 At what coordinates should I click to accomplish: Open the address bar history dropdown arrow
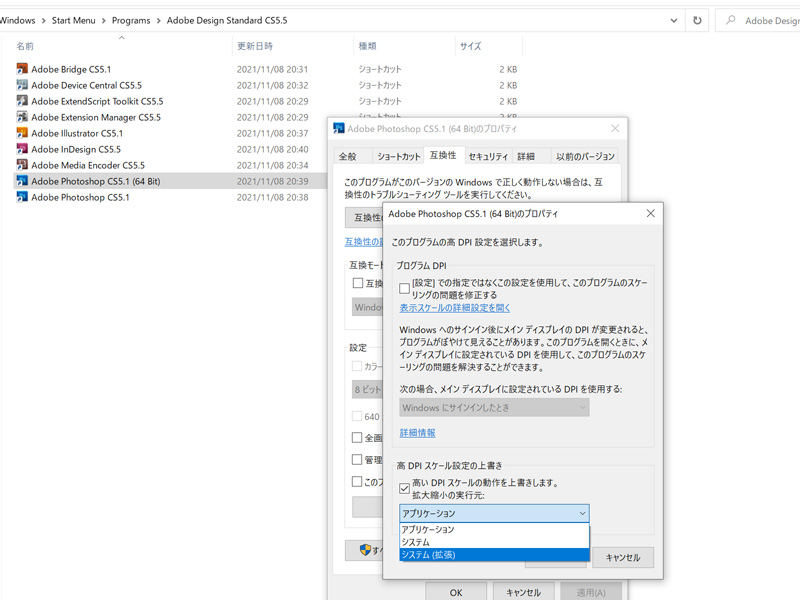click(x=673, y=20)
